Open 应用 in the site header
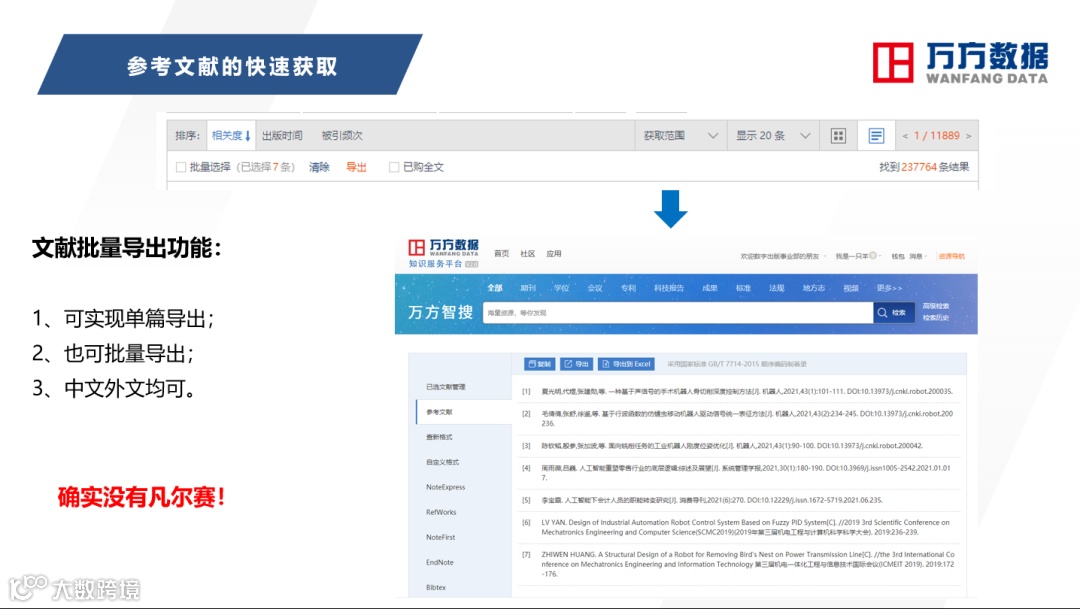This screenshot has width=1080, height=609. point(554,254)
